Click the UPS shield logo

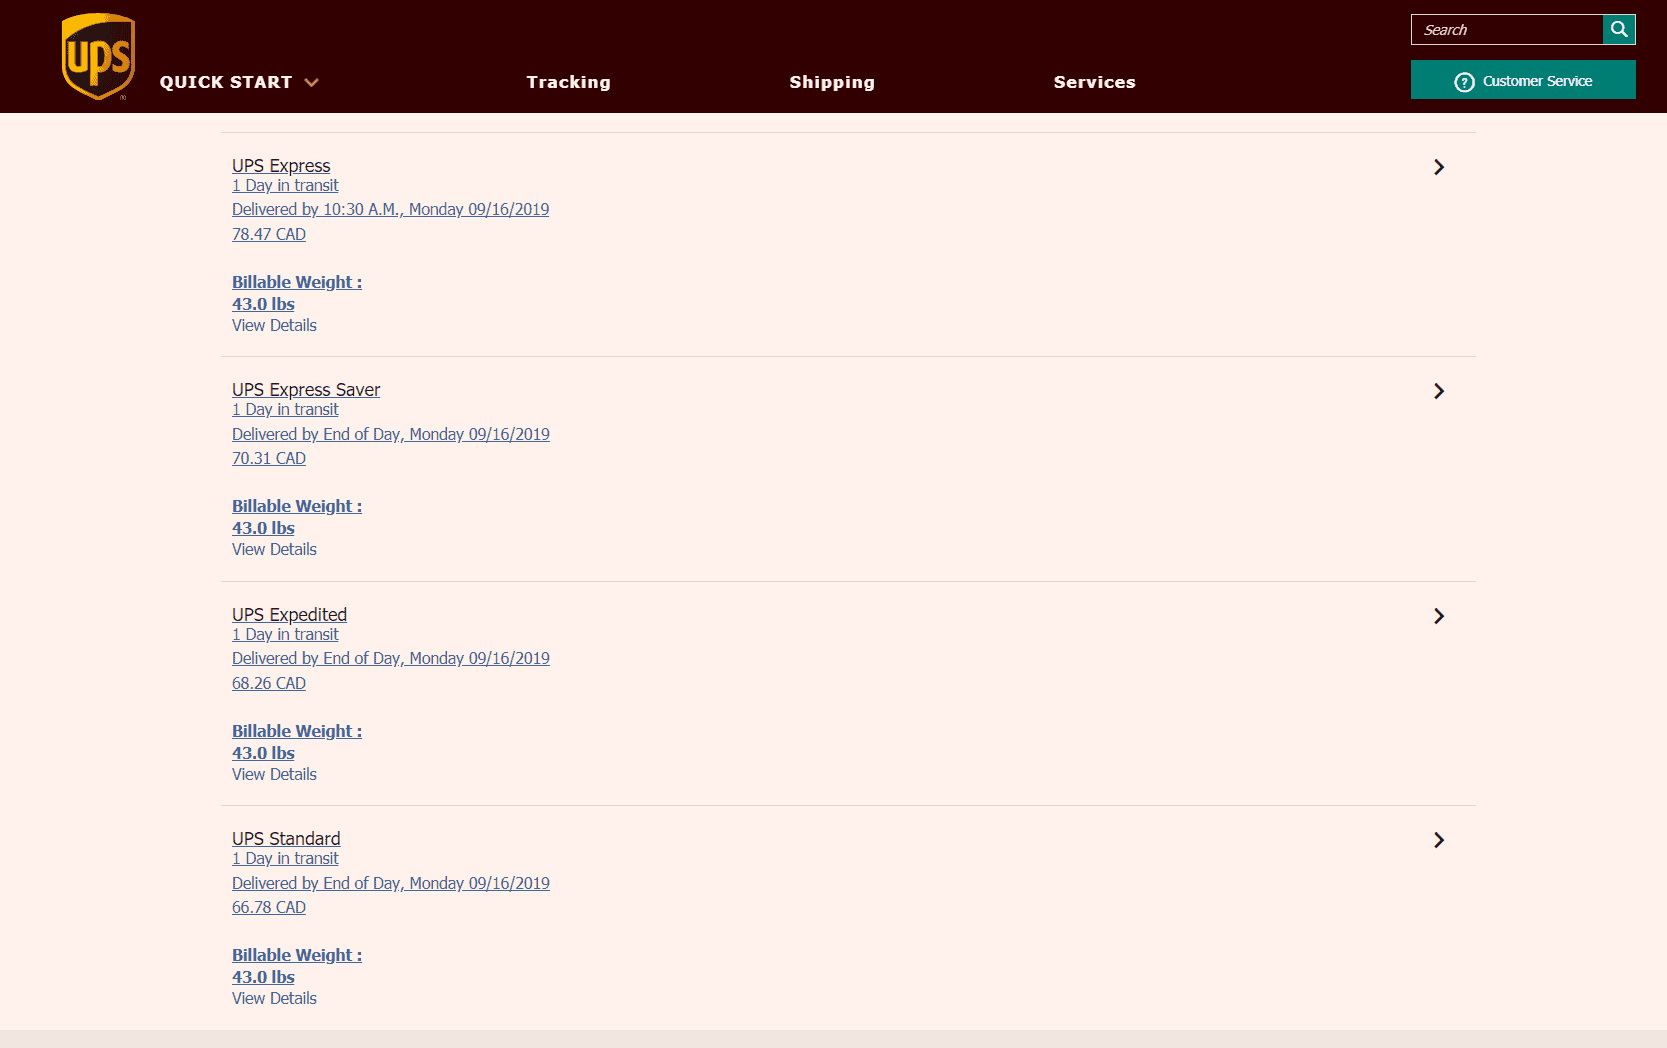98,56
